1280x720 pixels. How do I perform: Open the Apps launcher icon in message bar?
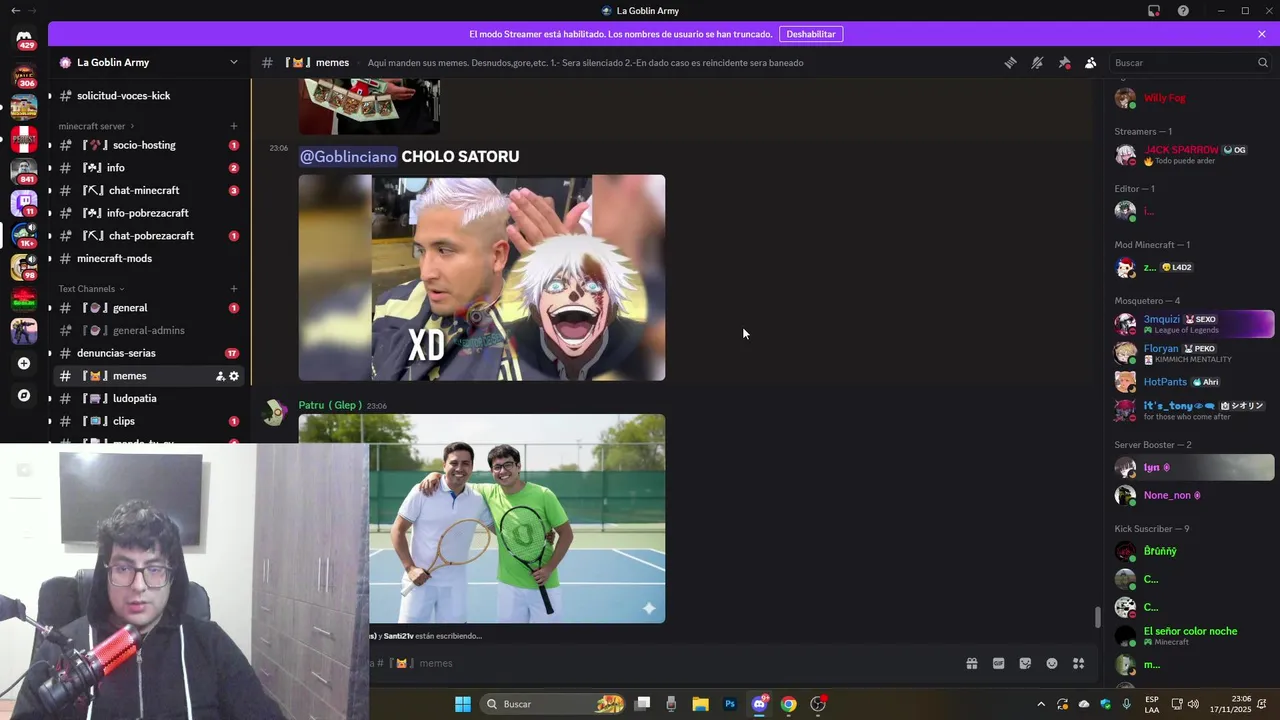click(x=1079, y=663)
